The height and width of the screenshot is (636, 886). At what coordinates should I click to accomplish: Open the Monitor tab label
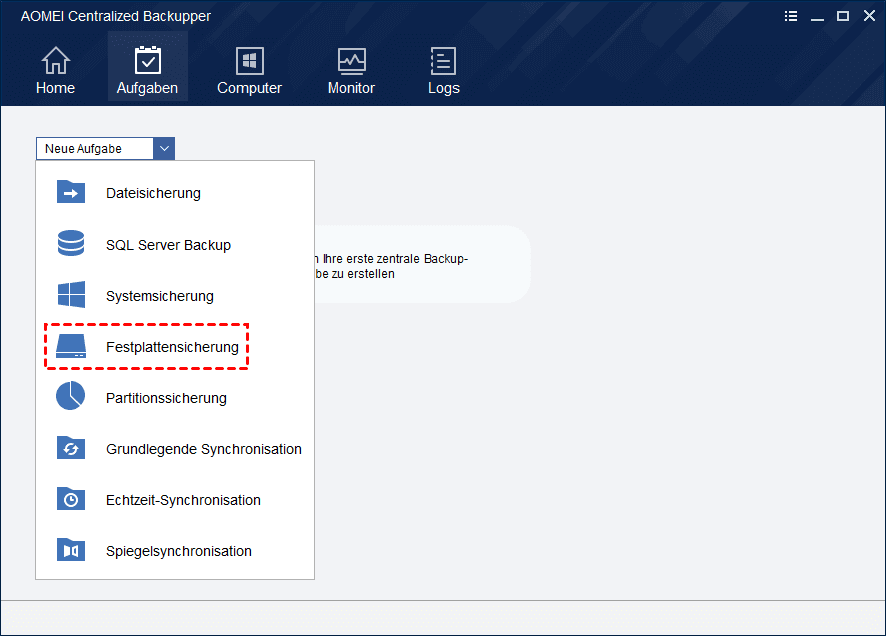click(x=351, y=88)
